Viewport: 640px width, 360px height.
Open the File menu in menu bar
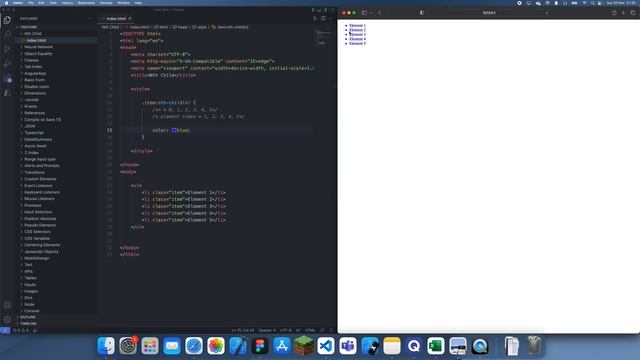(31, 3)
